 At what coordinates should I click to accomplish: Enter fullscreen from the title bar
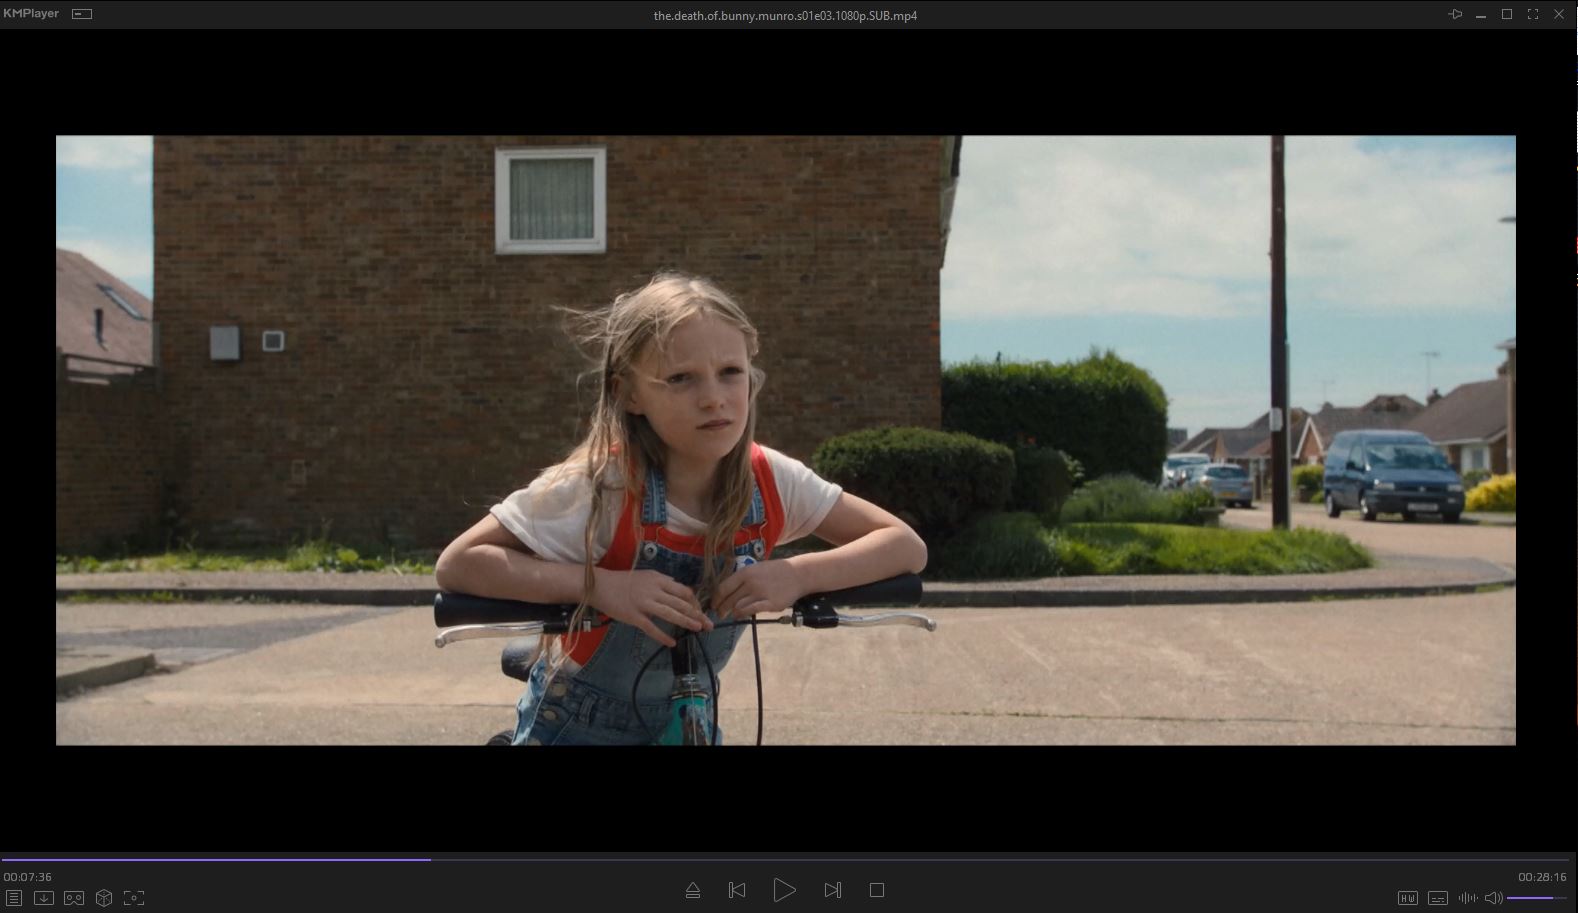1533,14
